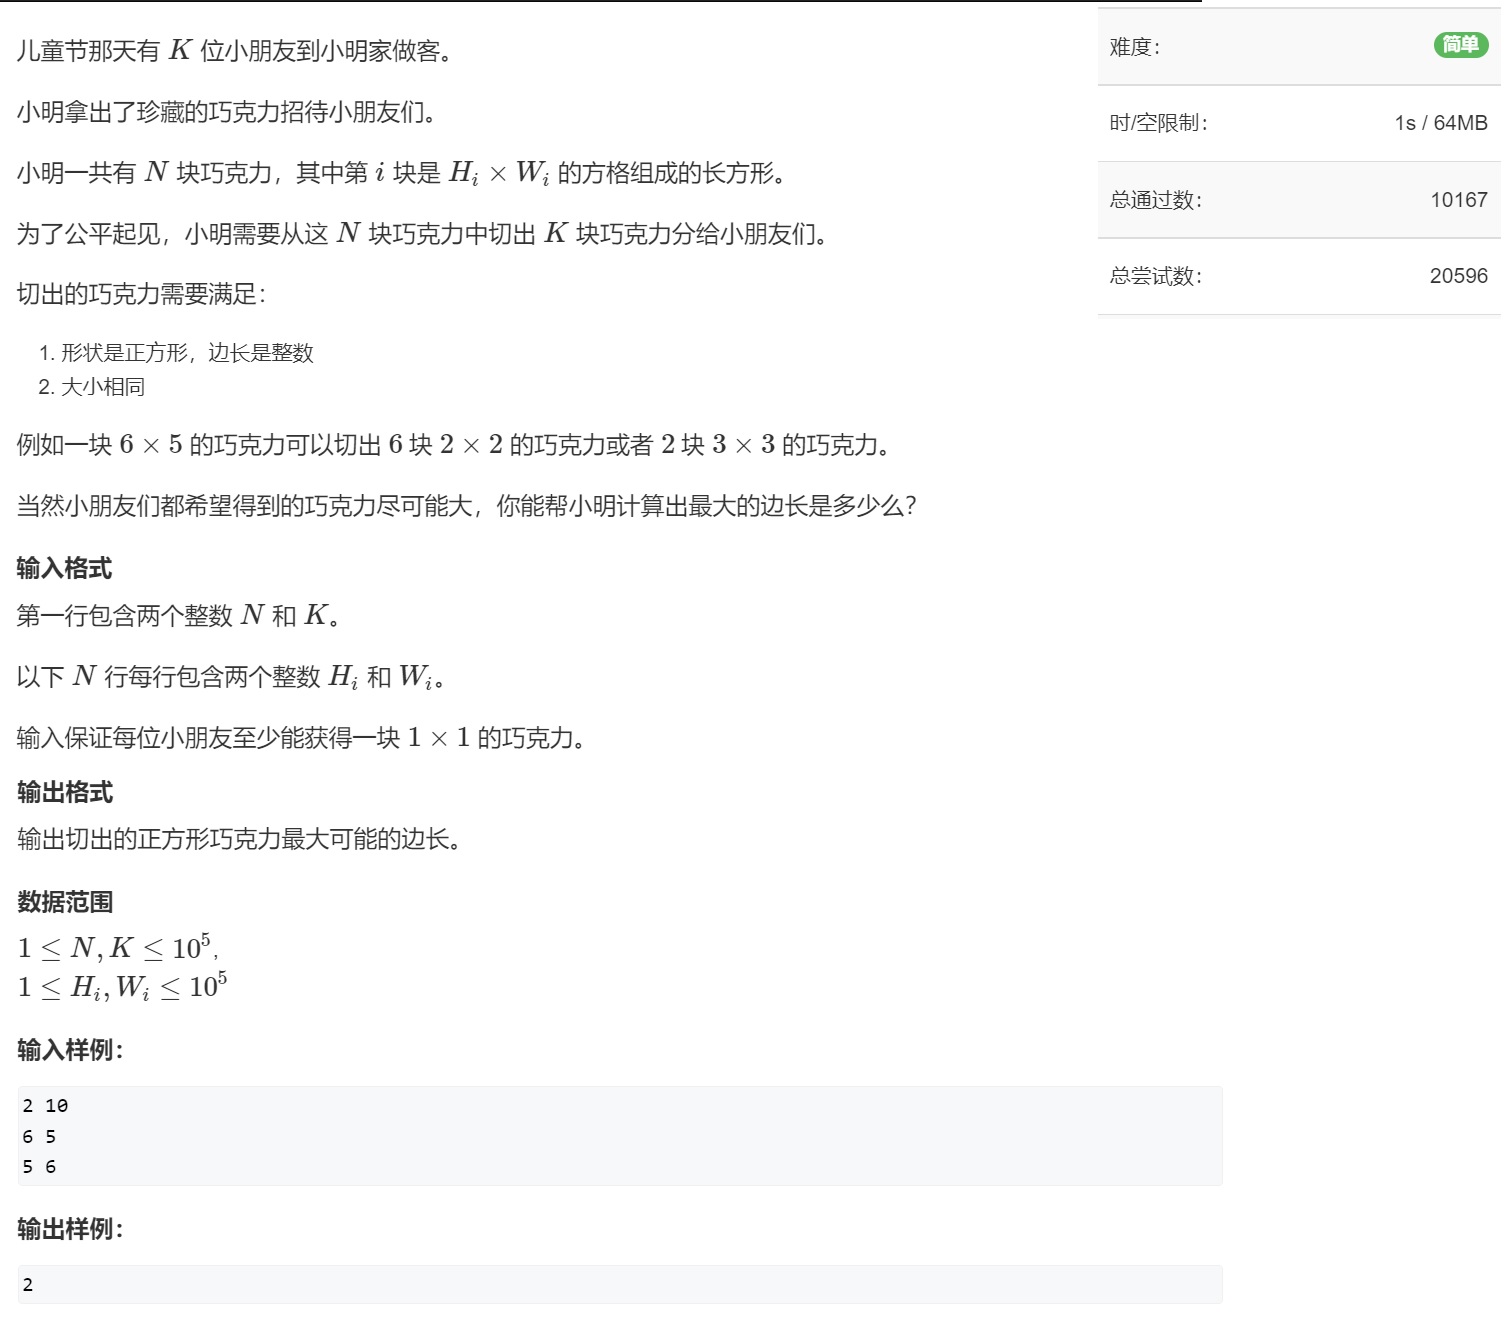Click the line 第一行包含两个整数 N 和 K

click(180, 615)
